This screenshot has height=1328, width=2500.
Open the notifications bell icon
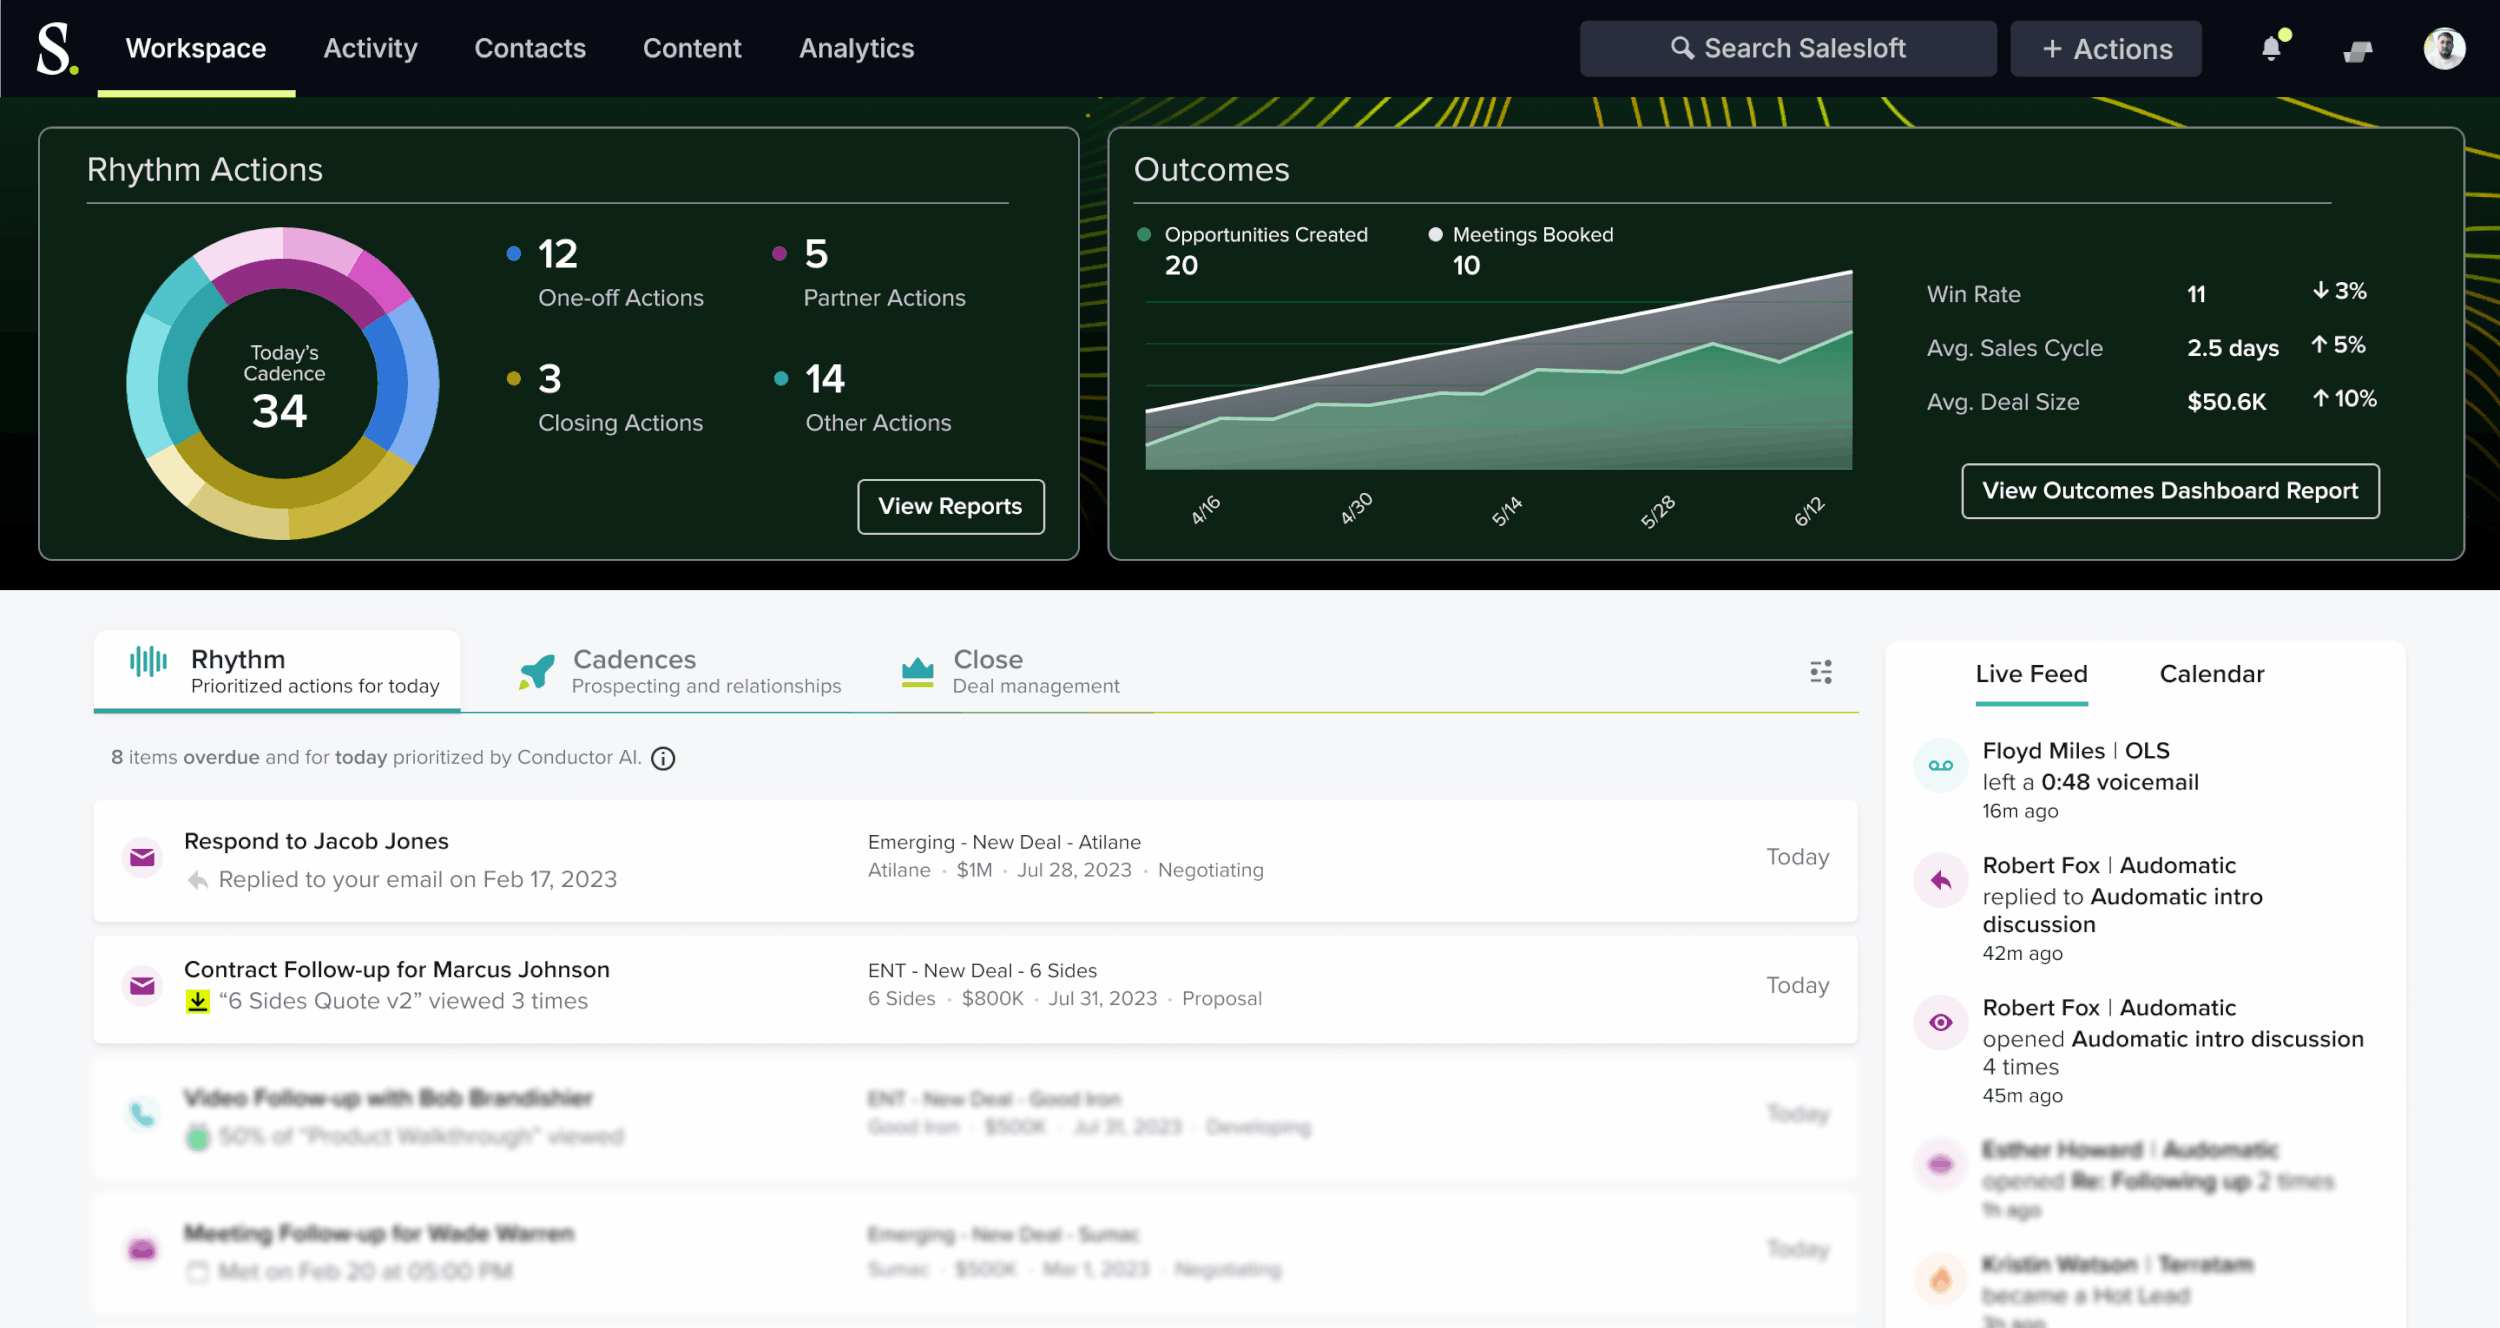pos(2272,47)
